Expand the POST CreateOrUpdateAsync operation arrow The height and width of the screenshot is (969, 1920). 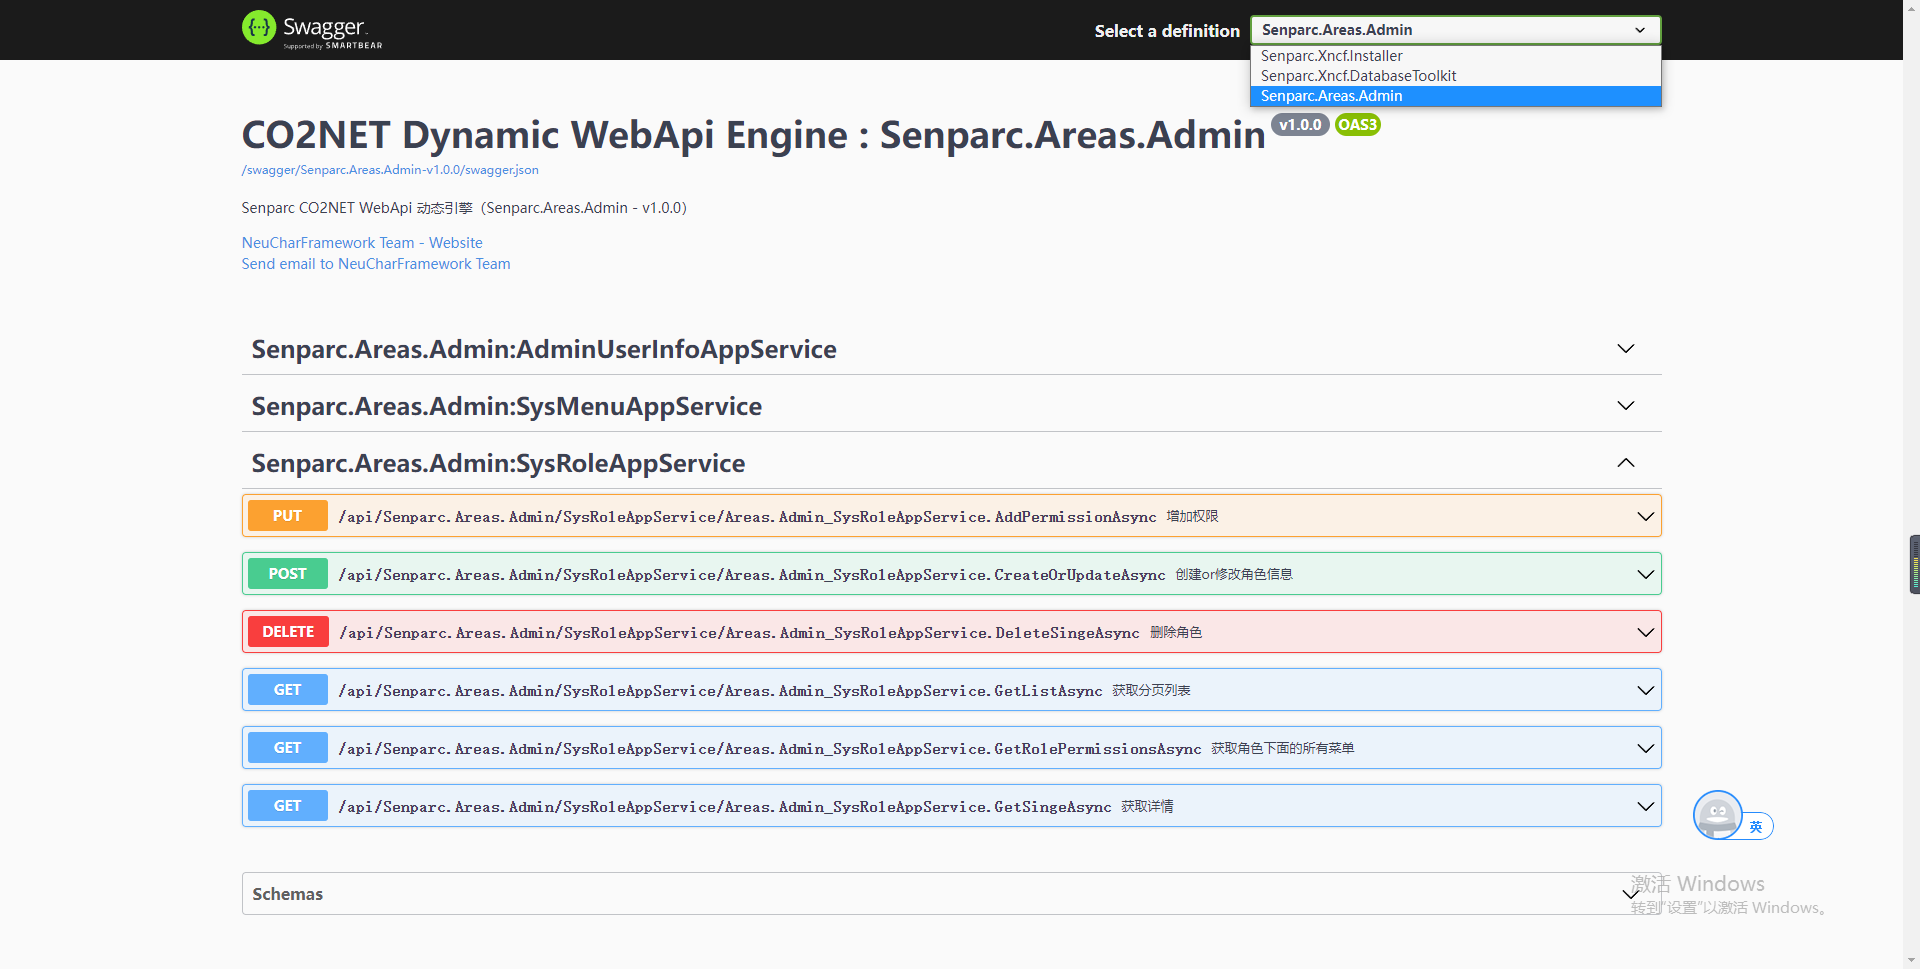(1645, 575)
